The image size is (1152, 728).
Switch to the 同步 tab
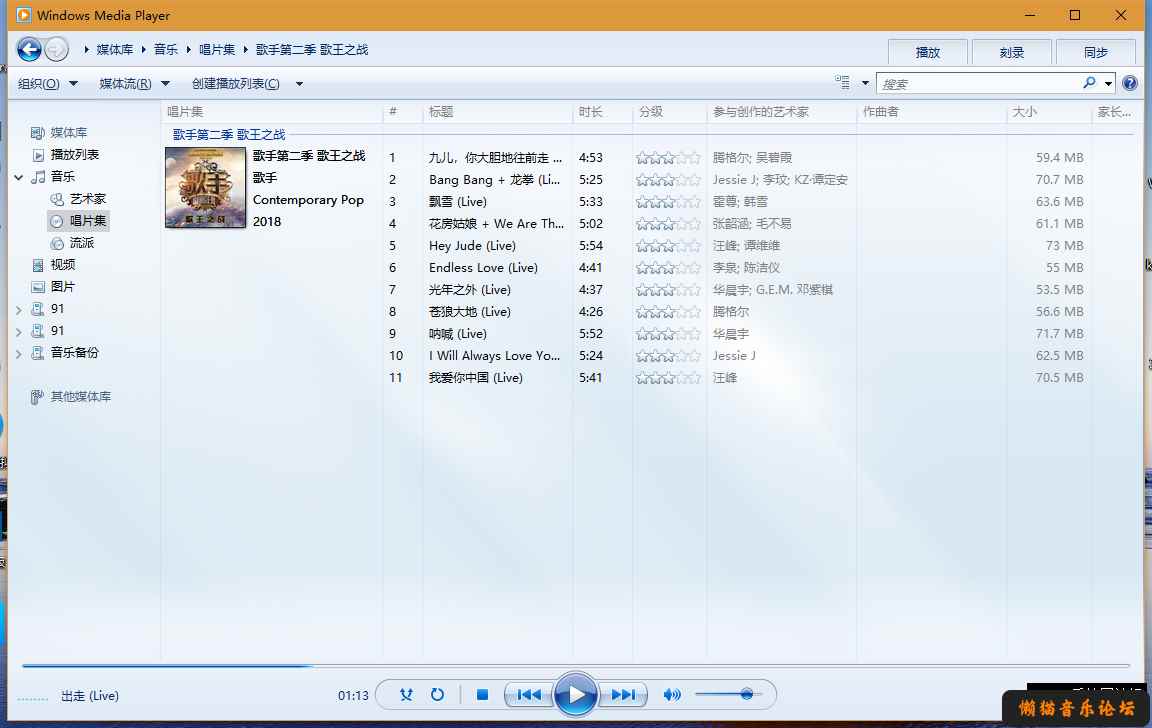click(1095, 52)
